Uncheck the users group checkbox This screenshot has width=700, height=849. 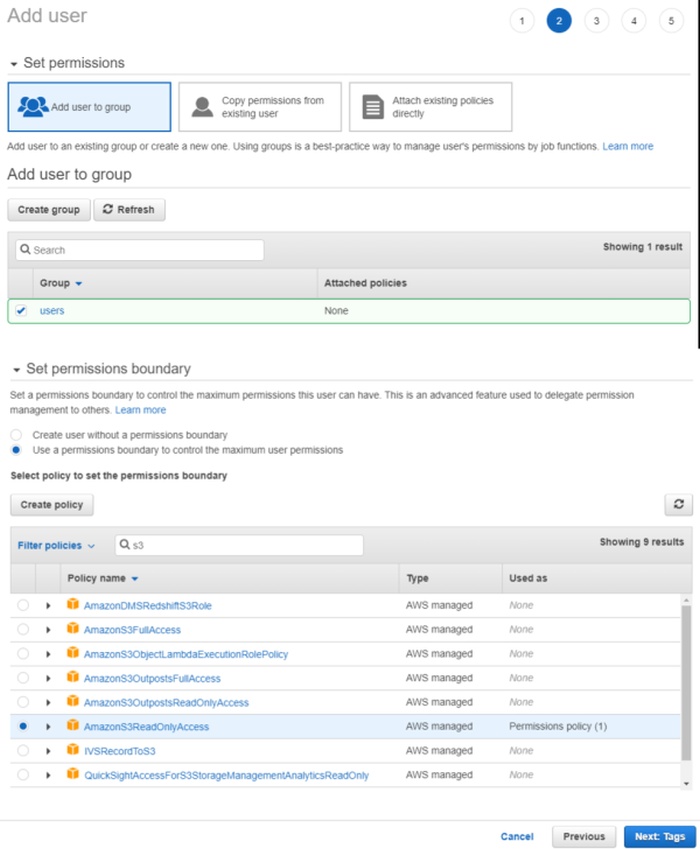21,311
